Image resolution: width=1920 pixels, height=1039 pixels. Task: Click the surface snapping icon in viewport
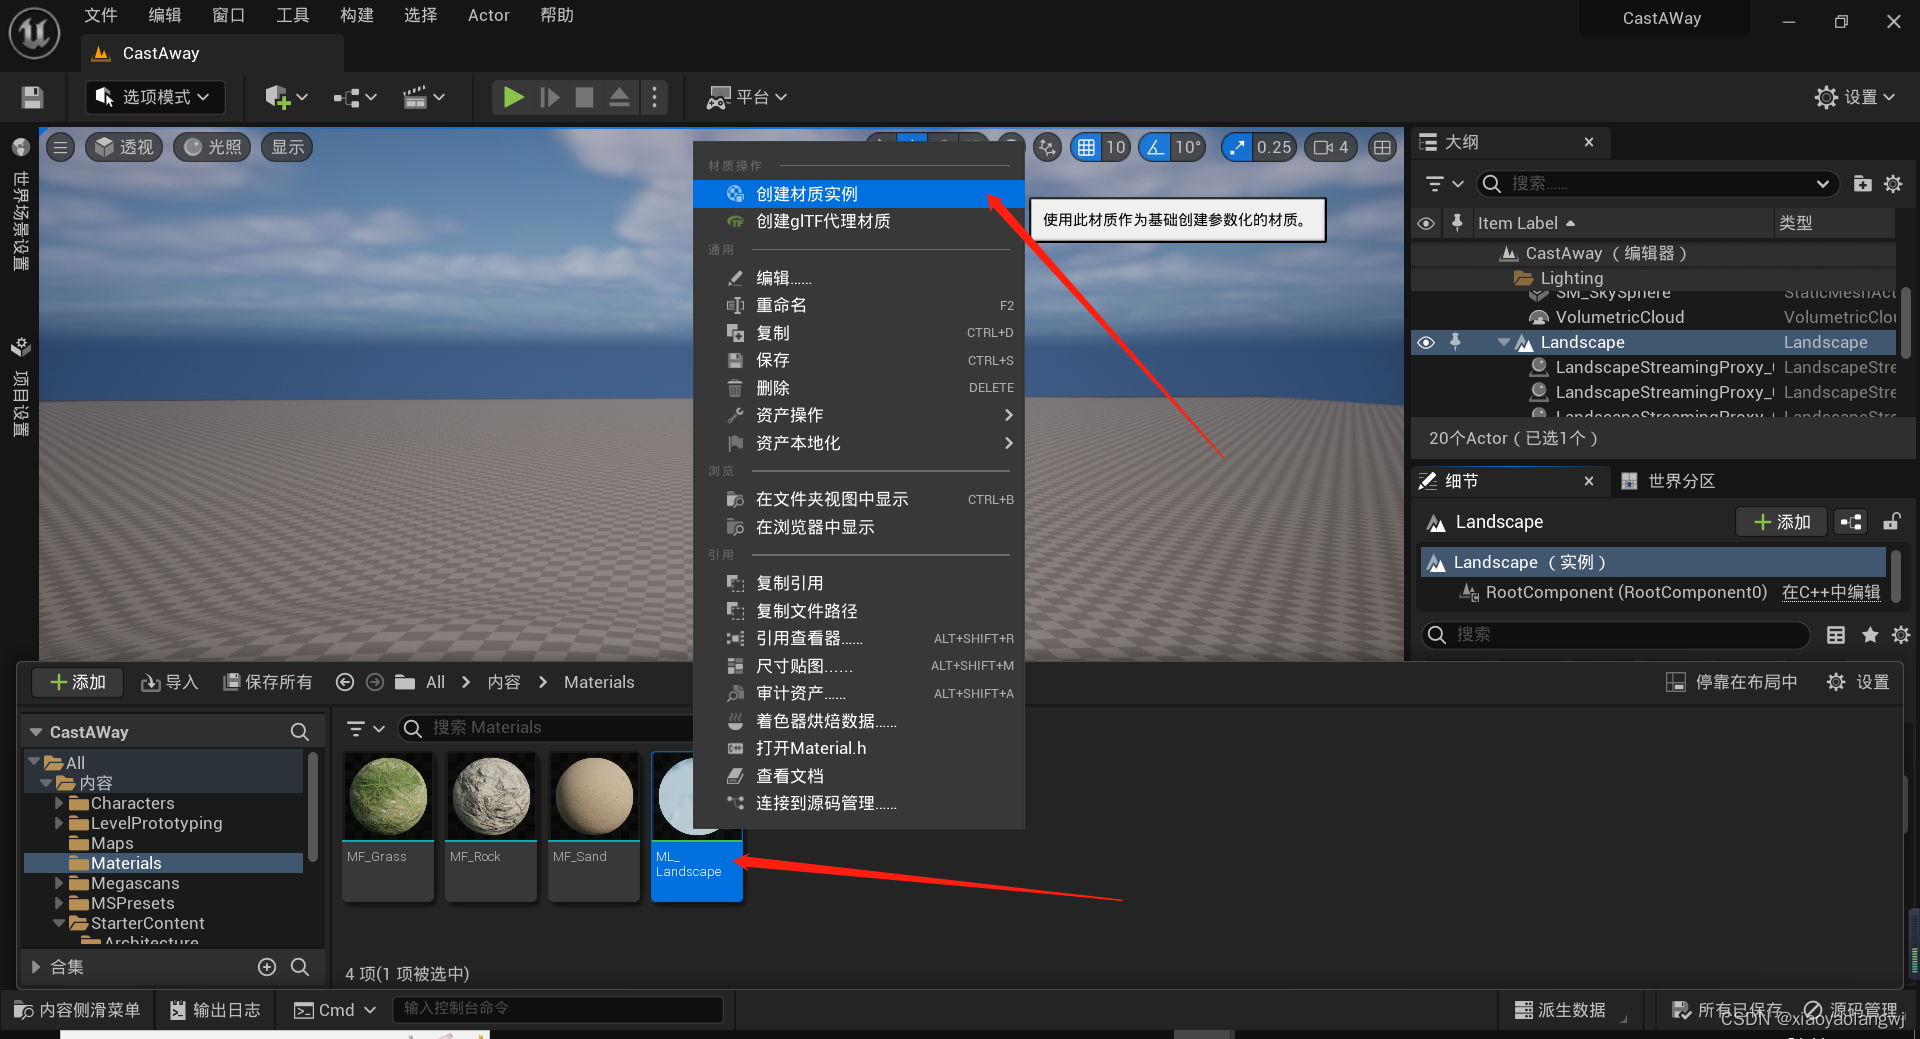(x=1047, y=147)
